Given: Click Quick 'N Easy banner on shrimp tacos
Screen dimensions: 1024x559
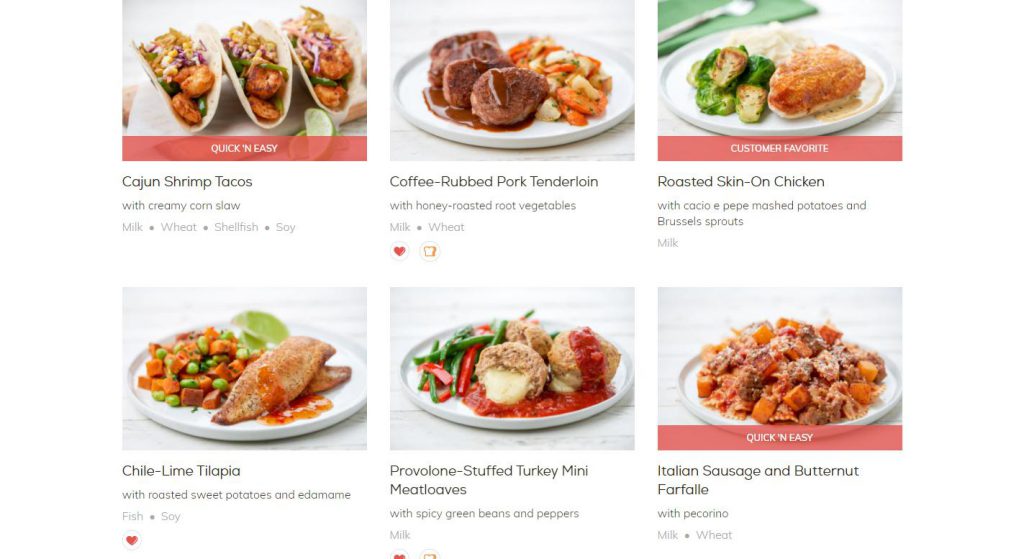Looking at the screenshot, I should pos(244,148).
